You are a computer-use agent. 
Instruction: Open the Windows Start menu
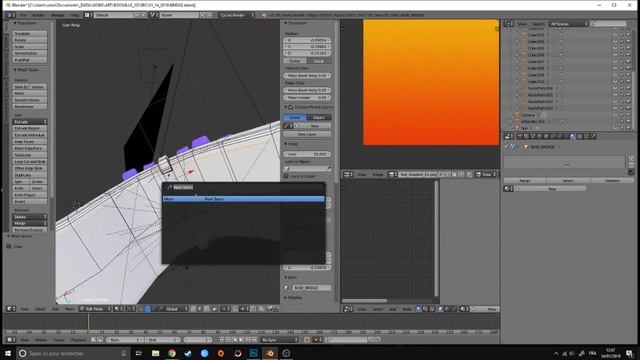[x=8, y=353]
